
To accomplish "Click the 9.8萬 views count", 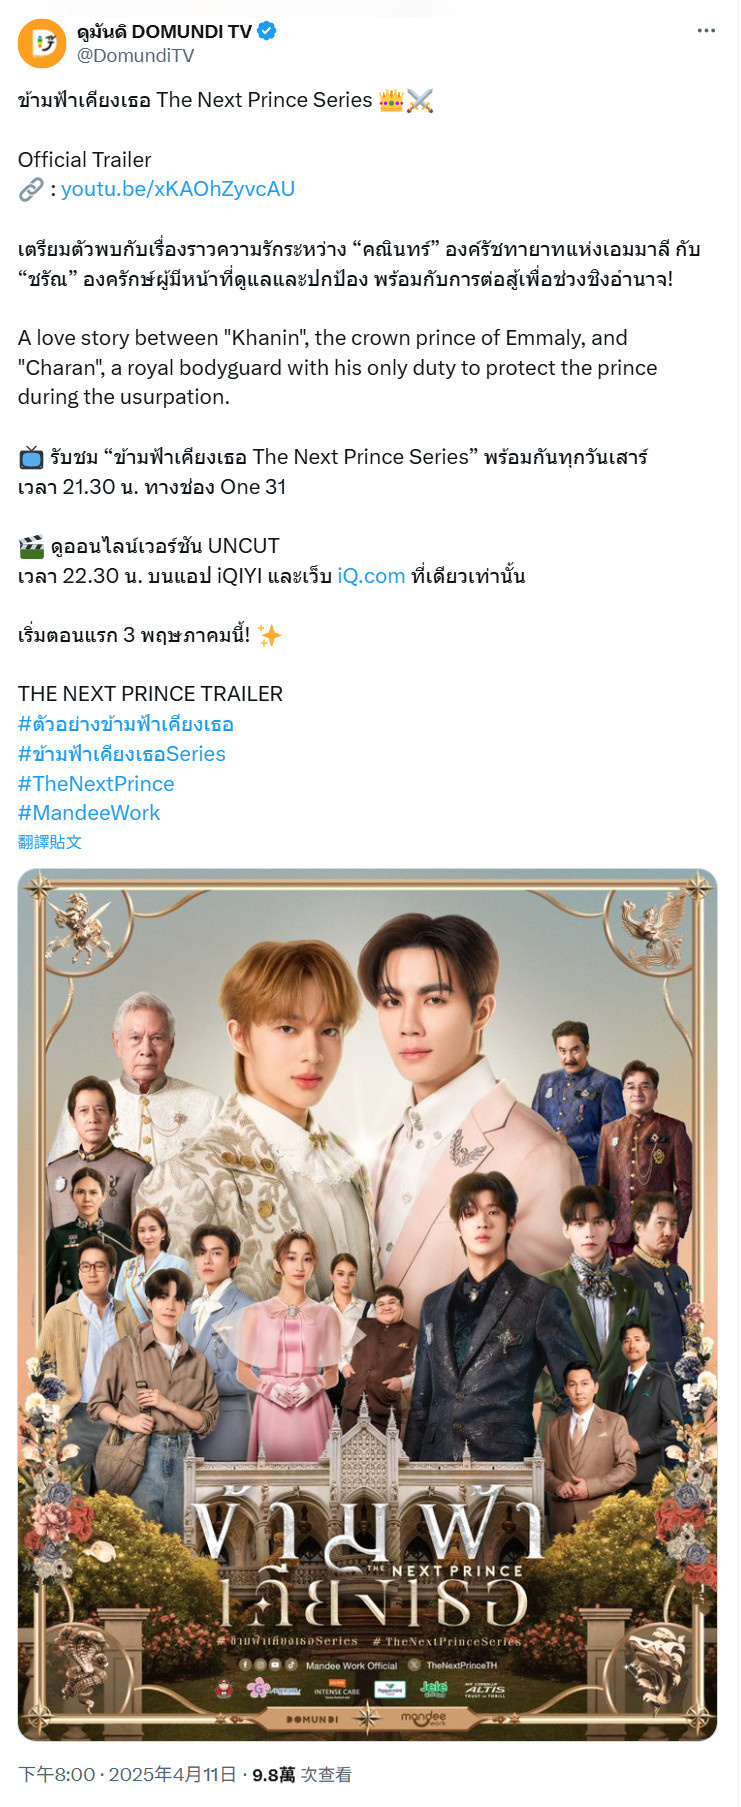I will 273,1774.
